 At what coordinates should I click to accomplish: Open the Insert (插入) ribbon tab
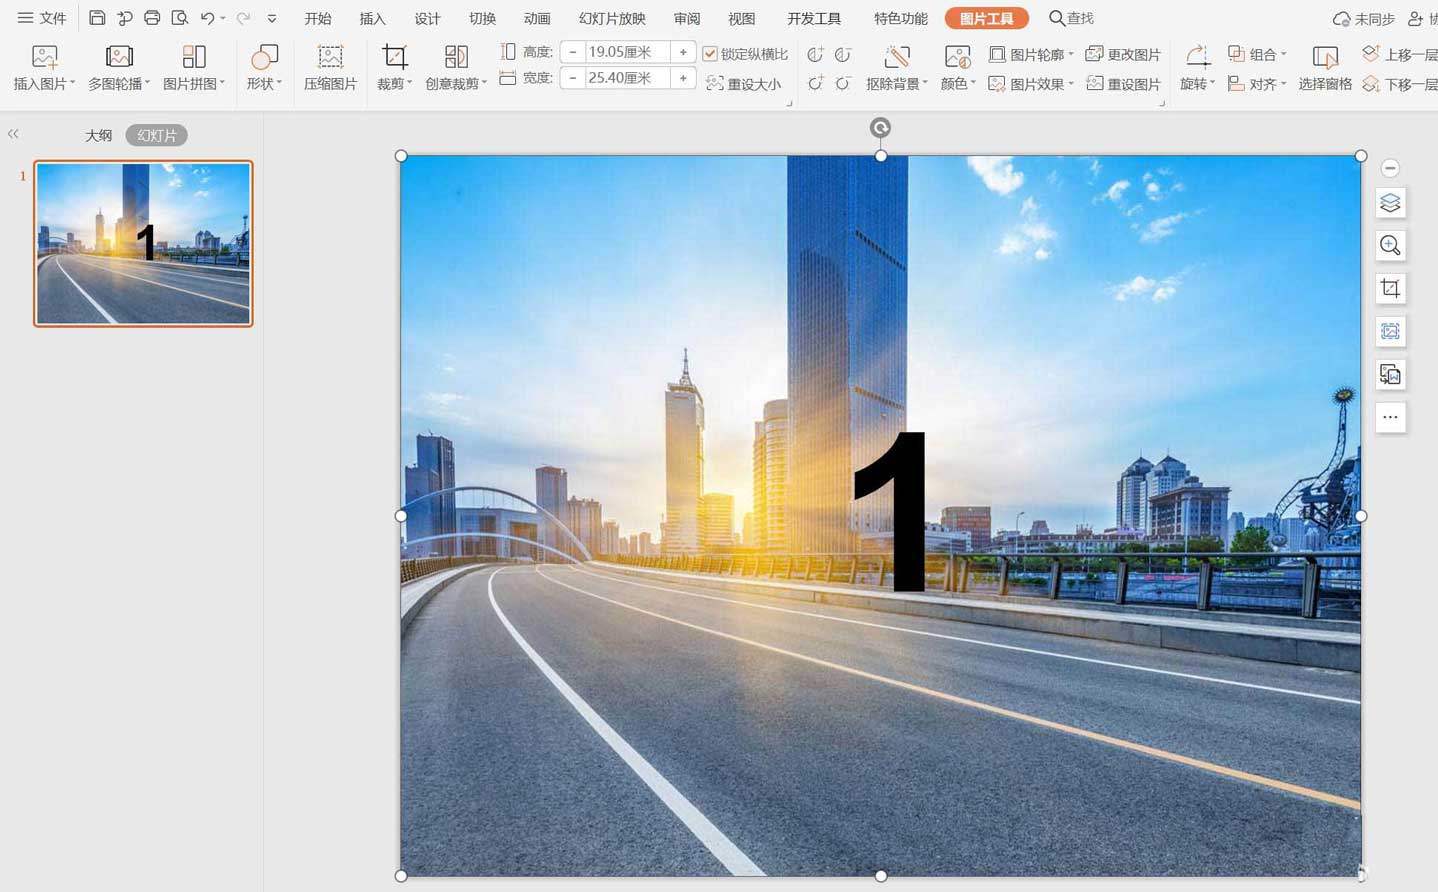(x=372, y=18)
